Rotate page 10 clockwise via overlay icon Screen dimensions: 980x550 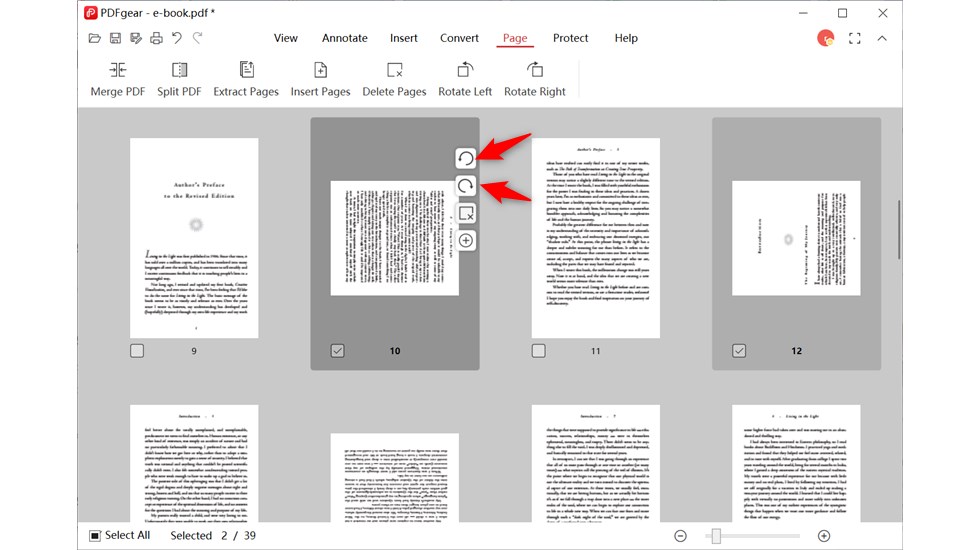tap(466, 186)
